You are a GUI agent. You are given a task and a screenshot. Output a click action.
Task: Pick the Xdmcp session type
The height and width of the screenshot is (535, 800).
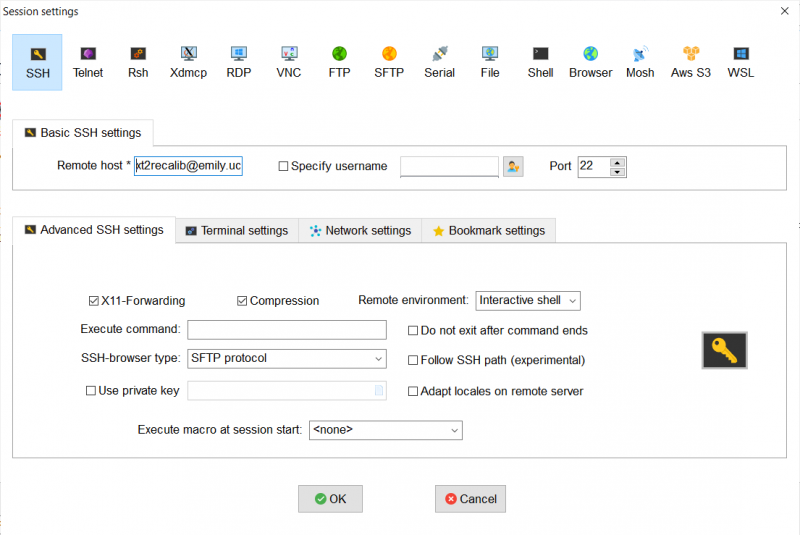tap(188, 62)
